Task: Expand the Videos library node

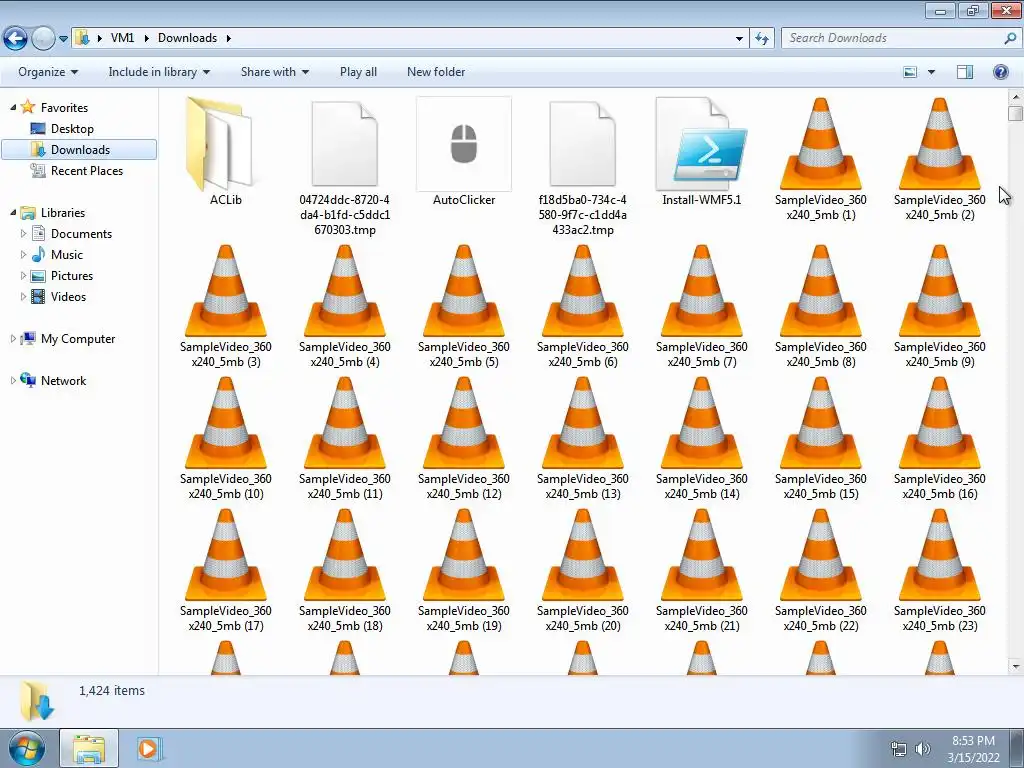Action: point(24,296)
